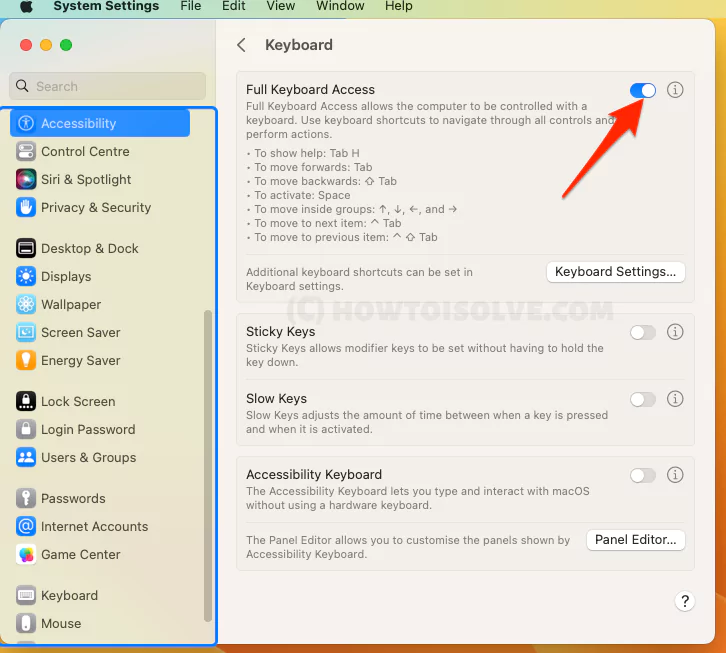Click the magnifier icon in search field

click(22, 86)
